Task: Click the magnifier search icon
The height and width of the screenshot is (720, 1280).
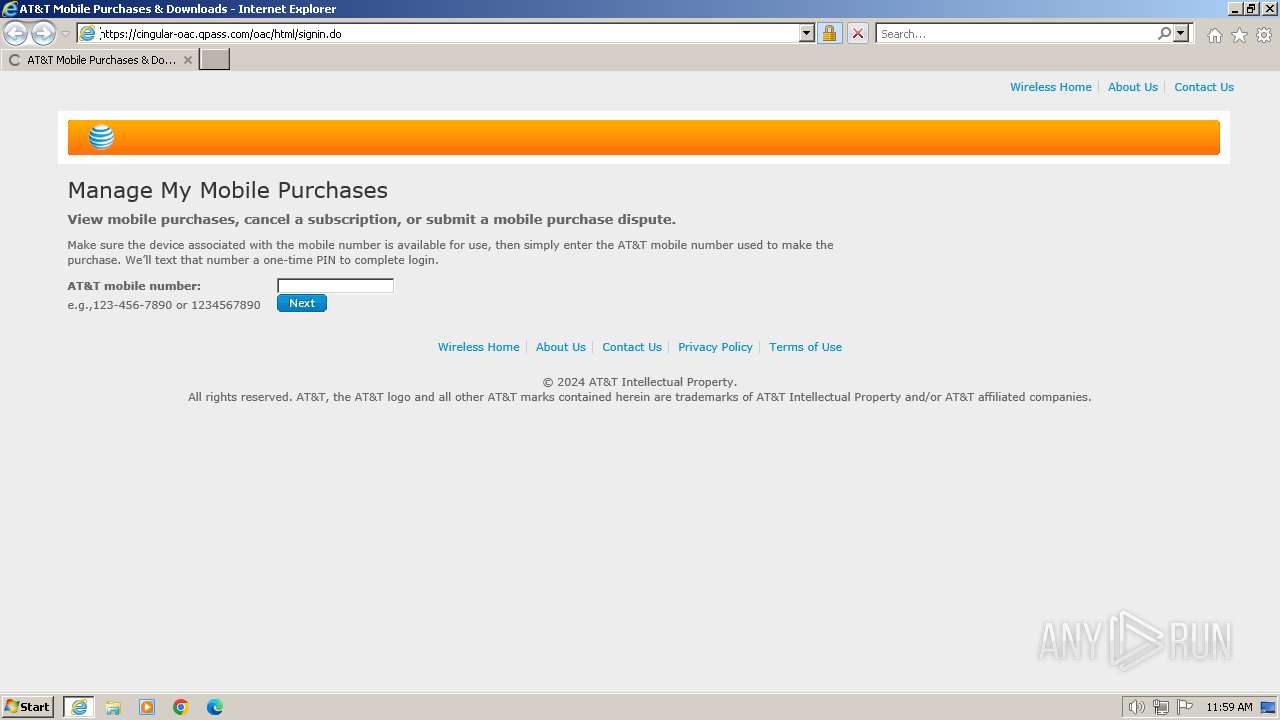Action: [x=1164, y=33]
